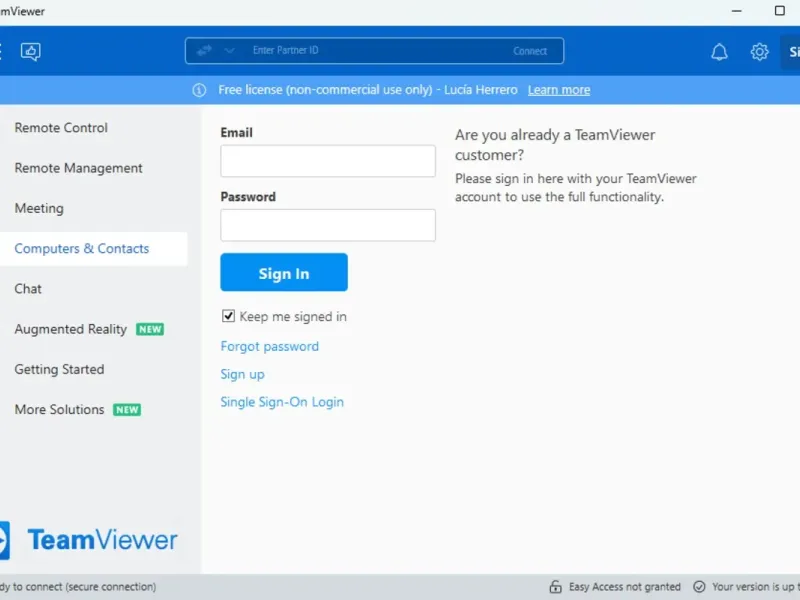Click the TeamViewer logo
This screenshot has width=800, height=600.
click(x=89, y=540)
